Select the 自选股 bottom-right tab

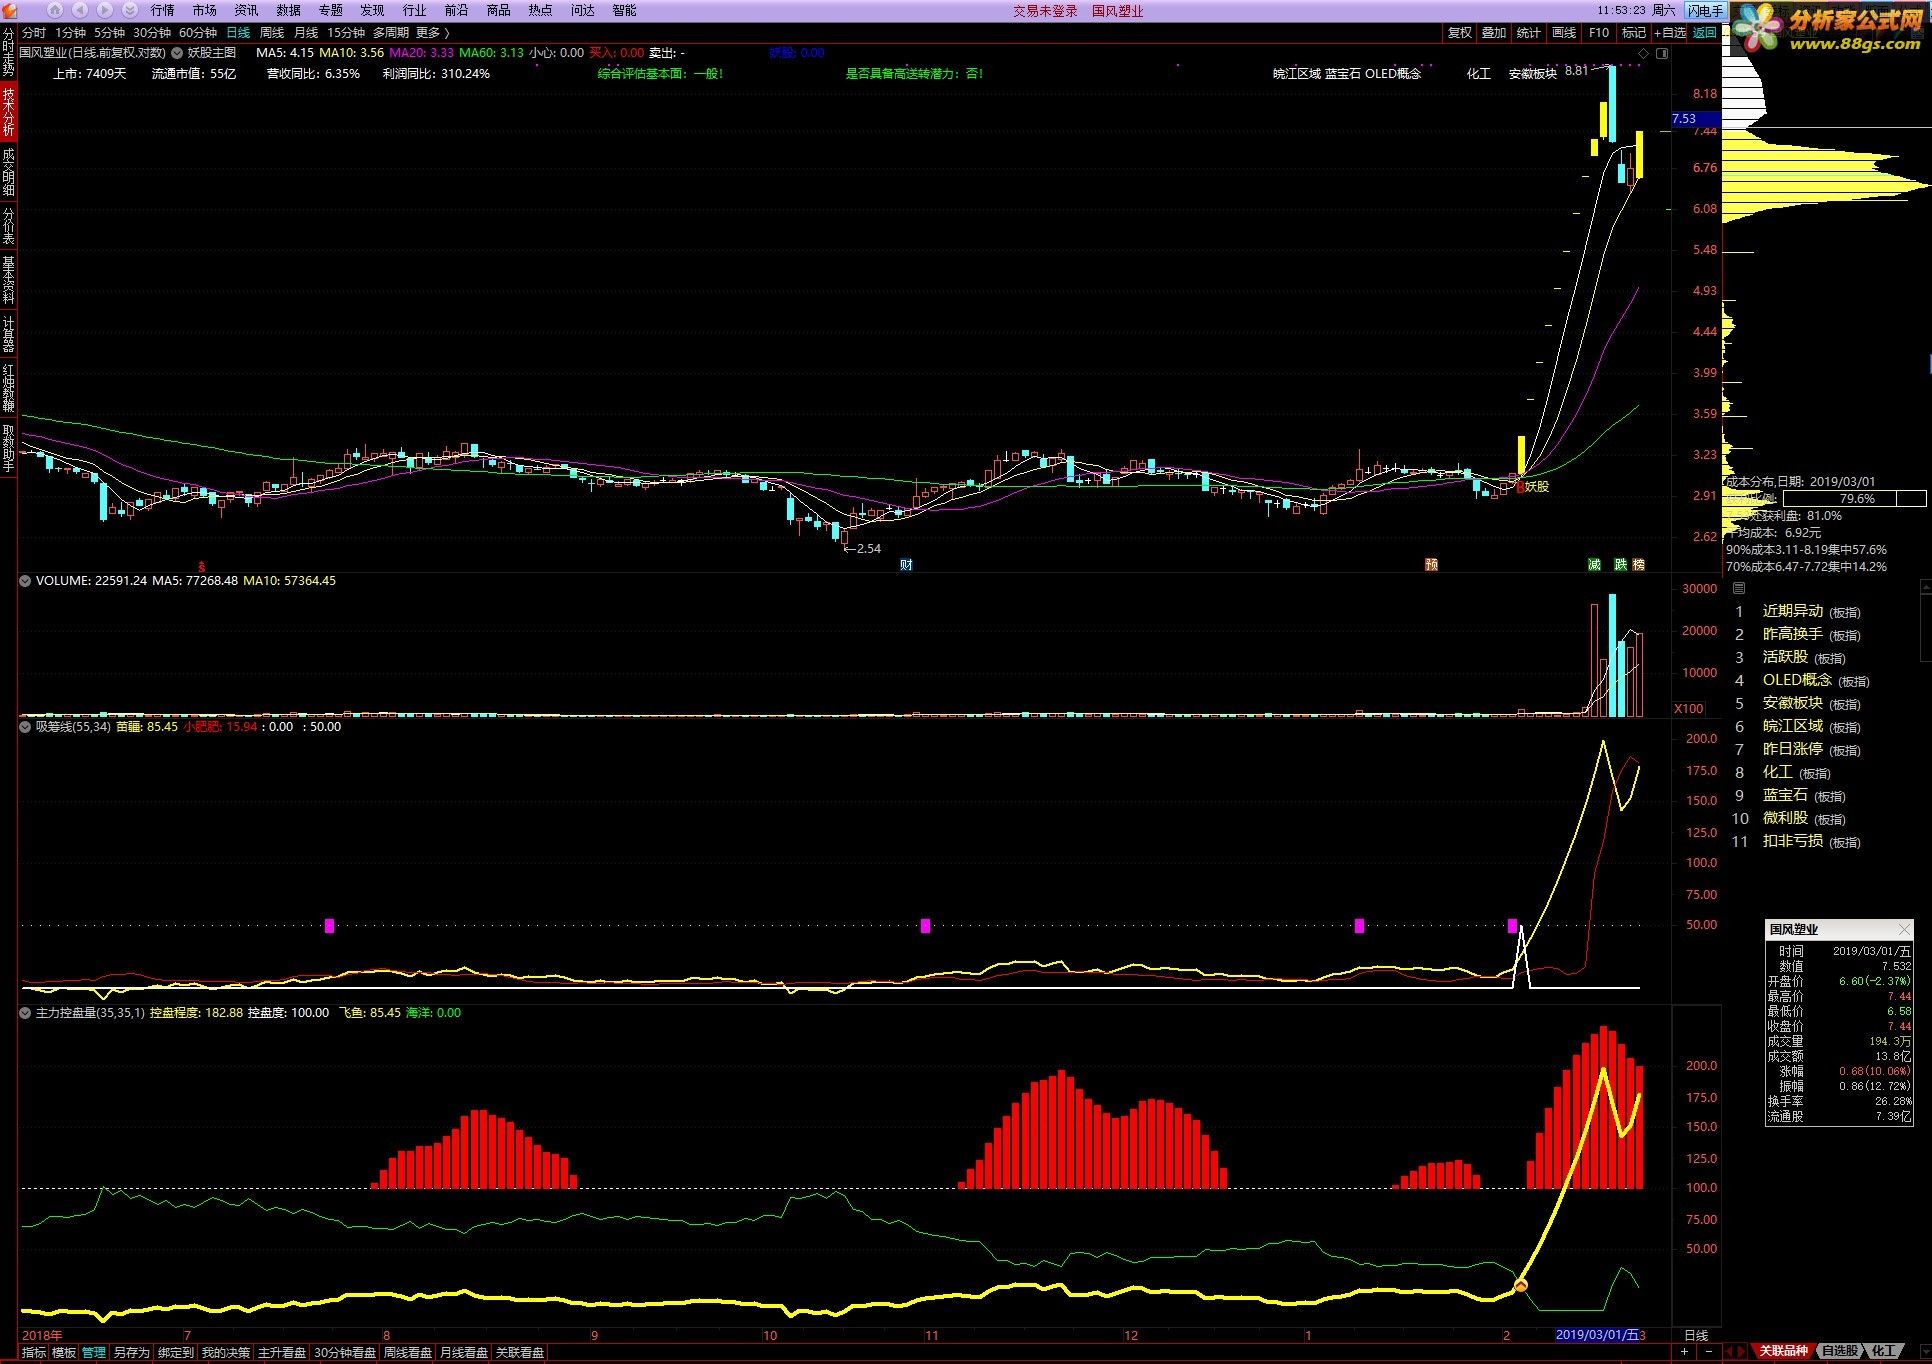tap(1839, 1351)
